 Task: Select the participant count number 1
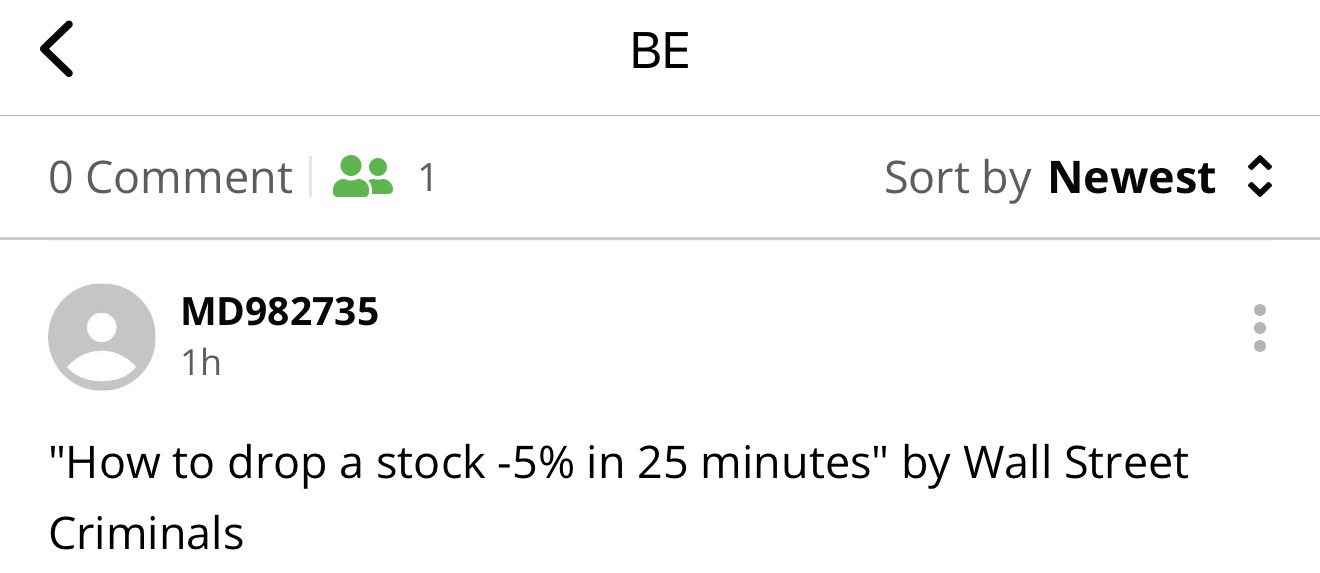pyautogui.click(x=427, y=178)
